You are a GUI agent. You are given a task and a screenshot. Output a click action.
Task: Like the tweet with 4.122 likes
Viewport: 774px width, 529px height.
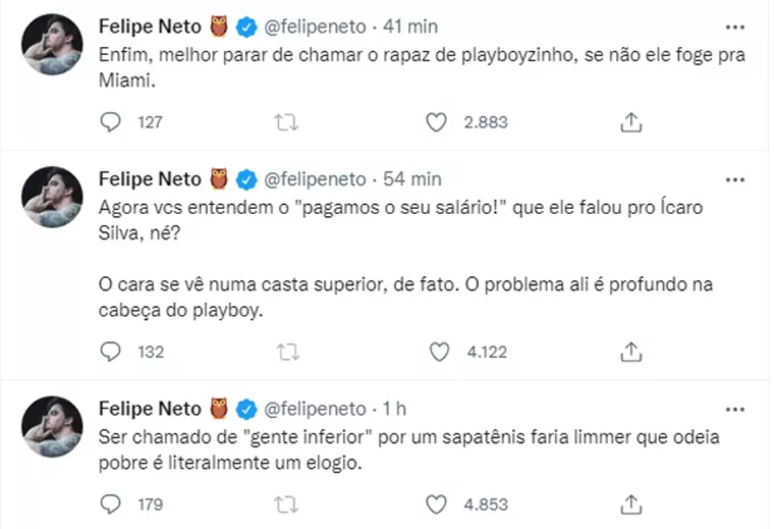pos(436,351)
